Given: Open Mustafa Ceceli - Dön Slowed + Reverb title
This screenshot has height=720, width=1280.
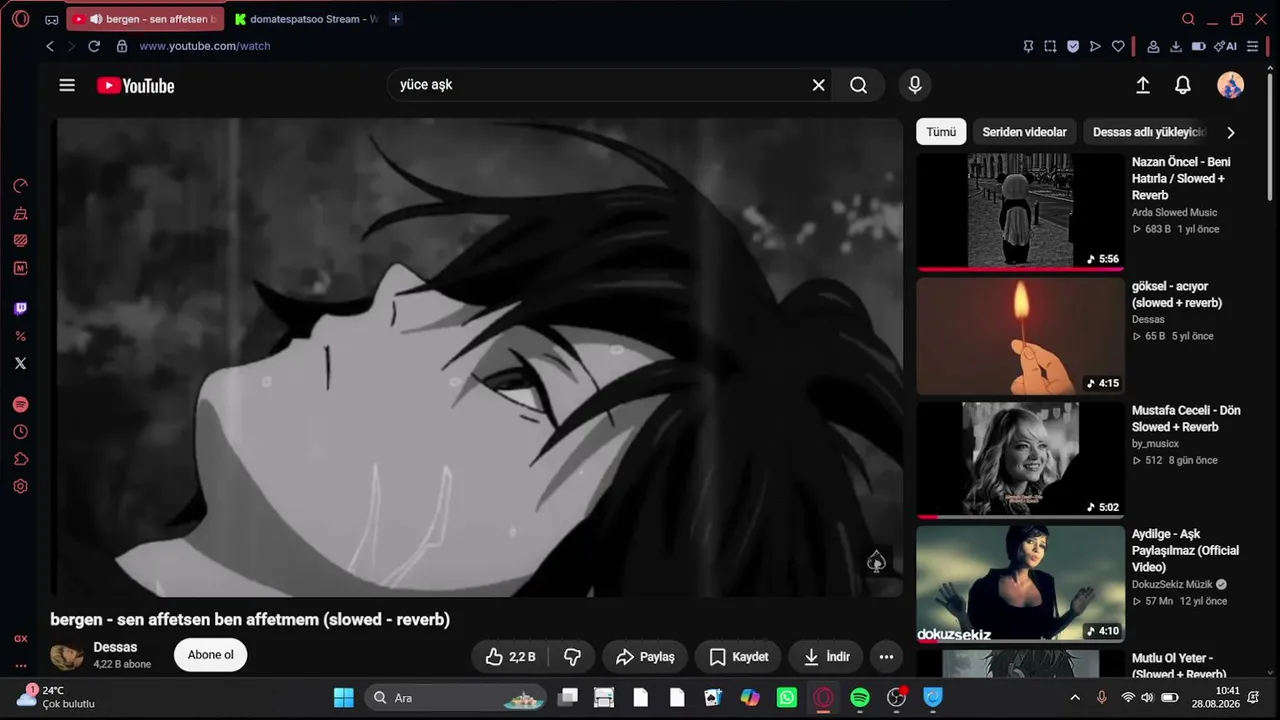Looking at the screenshot, I should (x=1186, y=418).
